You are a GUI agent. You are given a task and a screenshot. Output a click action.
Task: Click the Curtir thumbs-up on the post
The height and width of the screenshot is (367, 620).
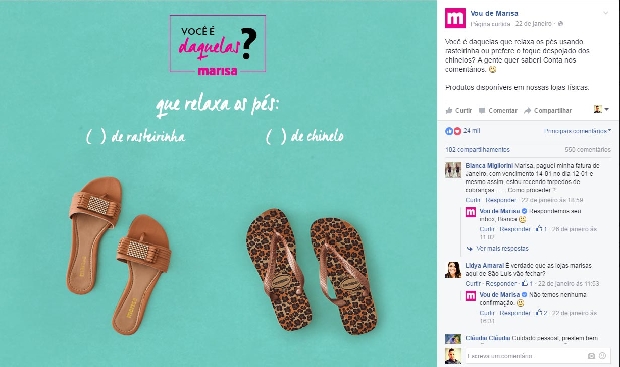[x=449, y=110]
